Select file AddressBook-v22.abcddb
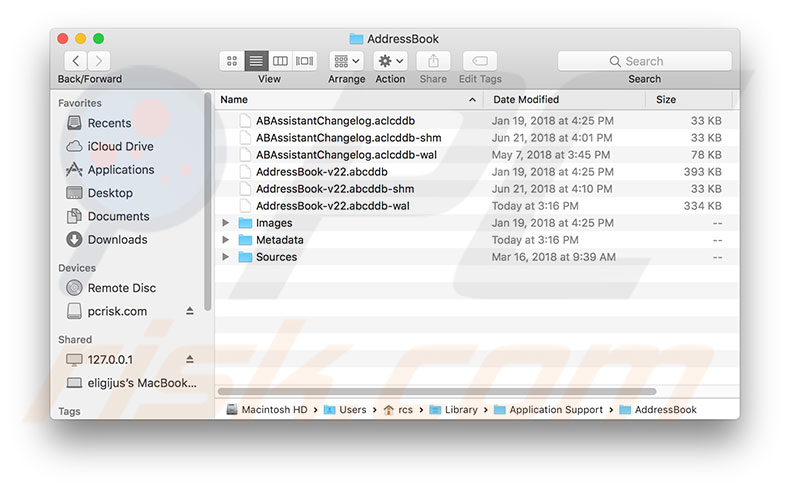The height and width of the screenshot is (491, 790). tap(321, 172)
